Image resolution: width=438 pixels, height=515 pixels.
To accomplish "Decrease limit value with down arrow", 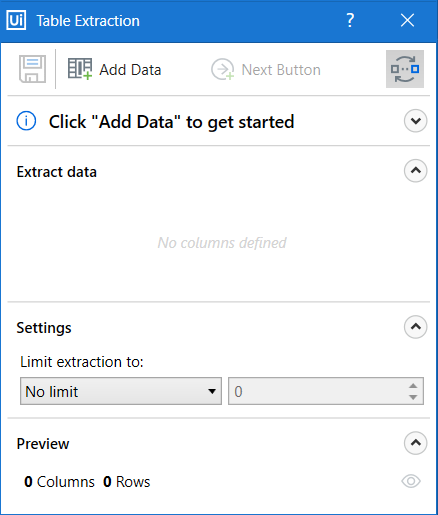I will (413, 397).
